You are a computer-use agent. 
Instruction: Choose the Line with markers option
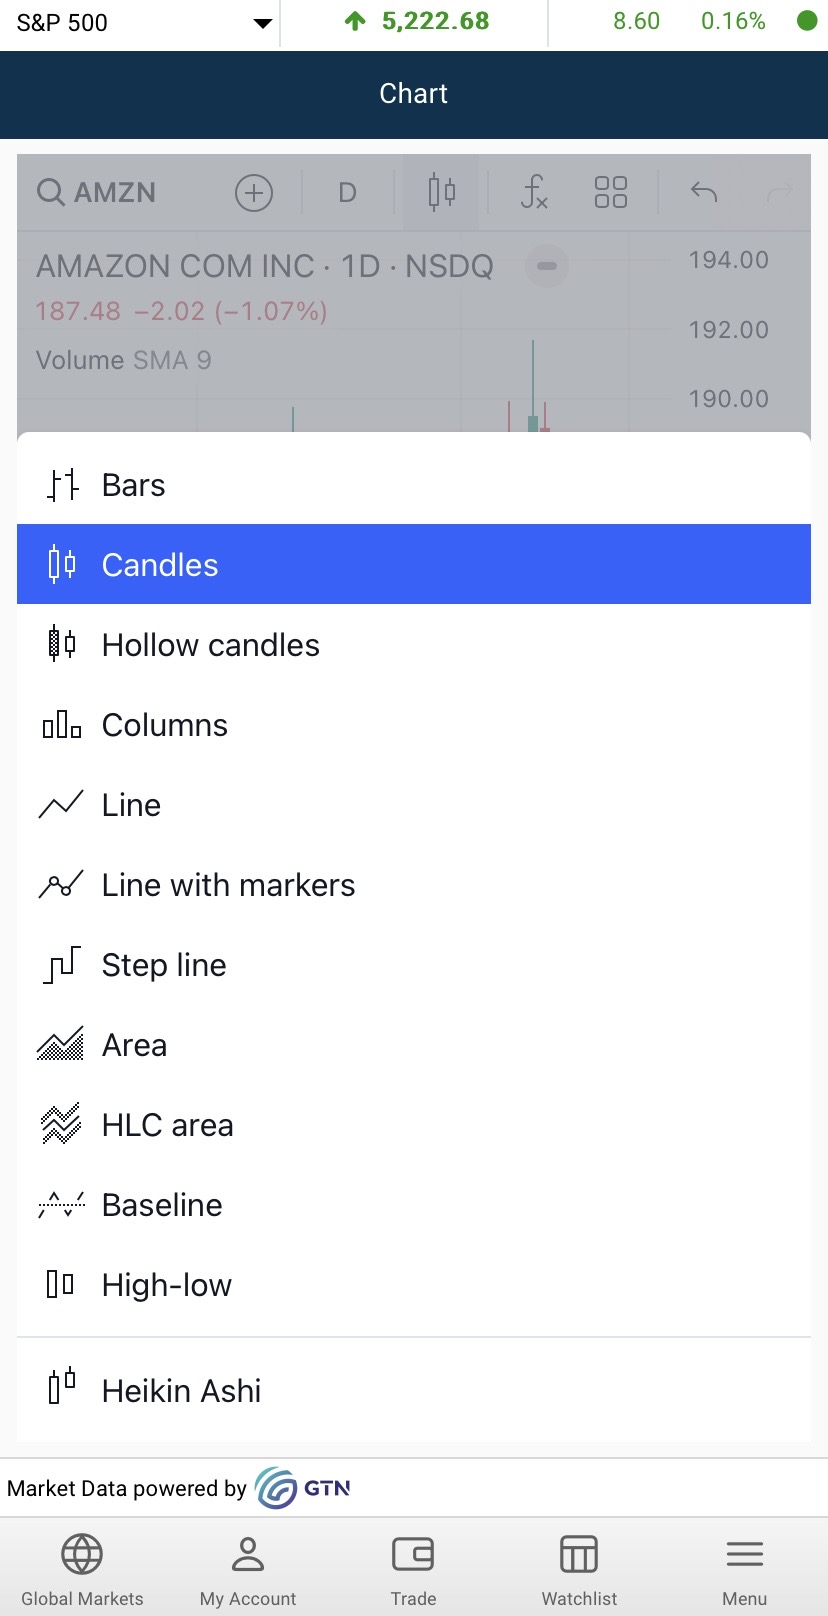tap(414, 885)
